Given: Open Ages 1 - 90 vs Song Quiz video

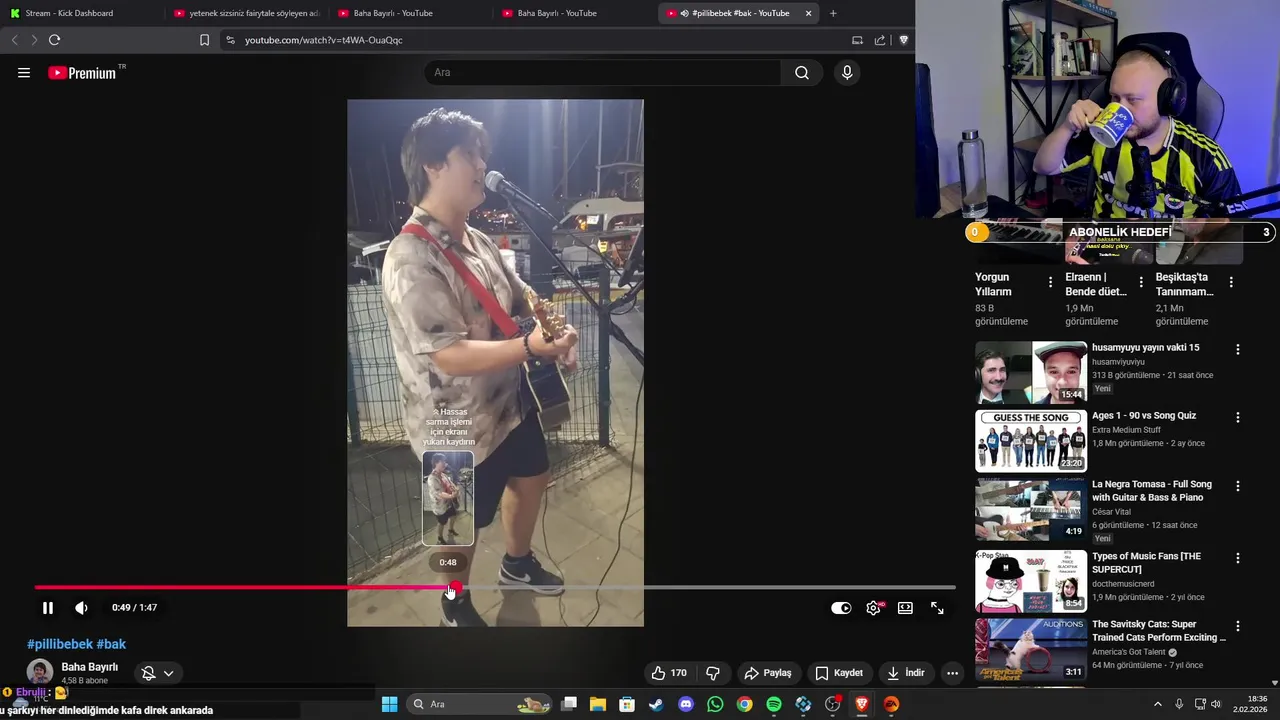Looking at the screenshot, I should 1031,440.
